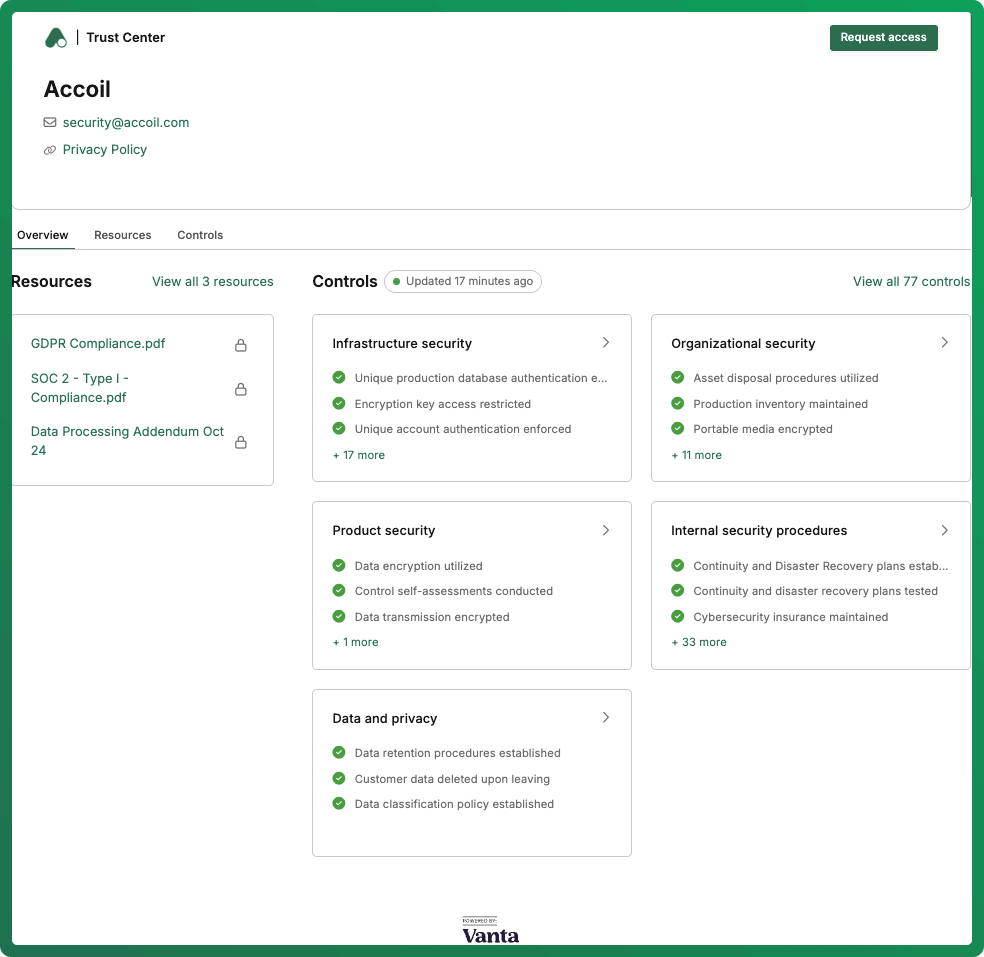Click green check beside Data retention procedures established

[339, 752]
